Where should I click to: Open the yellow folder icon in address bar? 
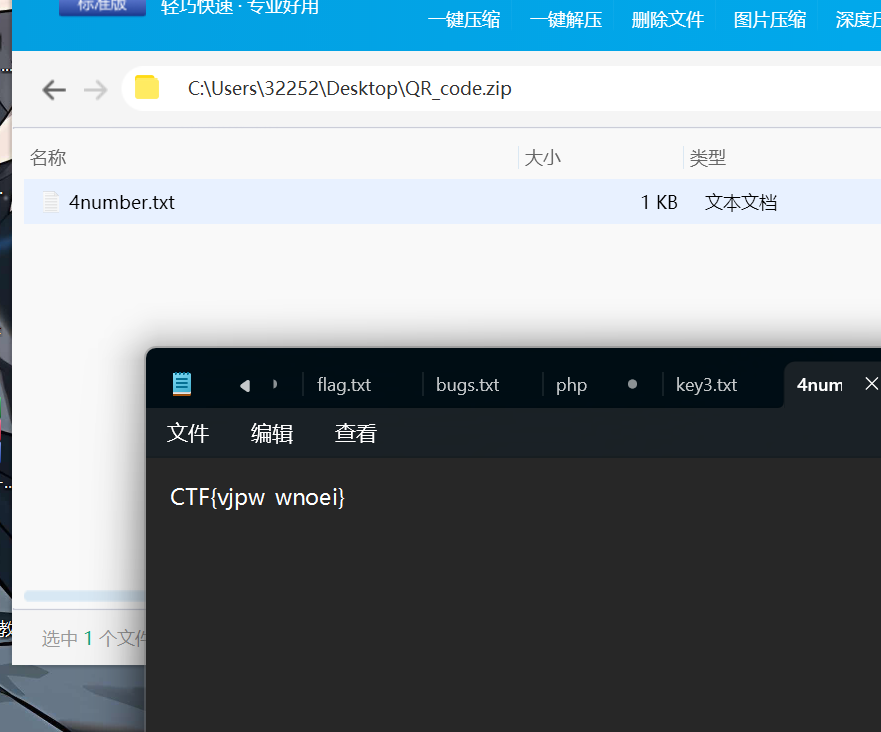[x=146, y=88]
